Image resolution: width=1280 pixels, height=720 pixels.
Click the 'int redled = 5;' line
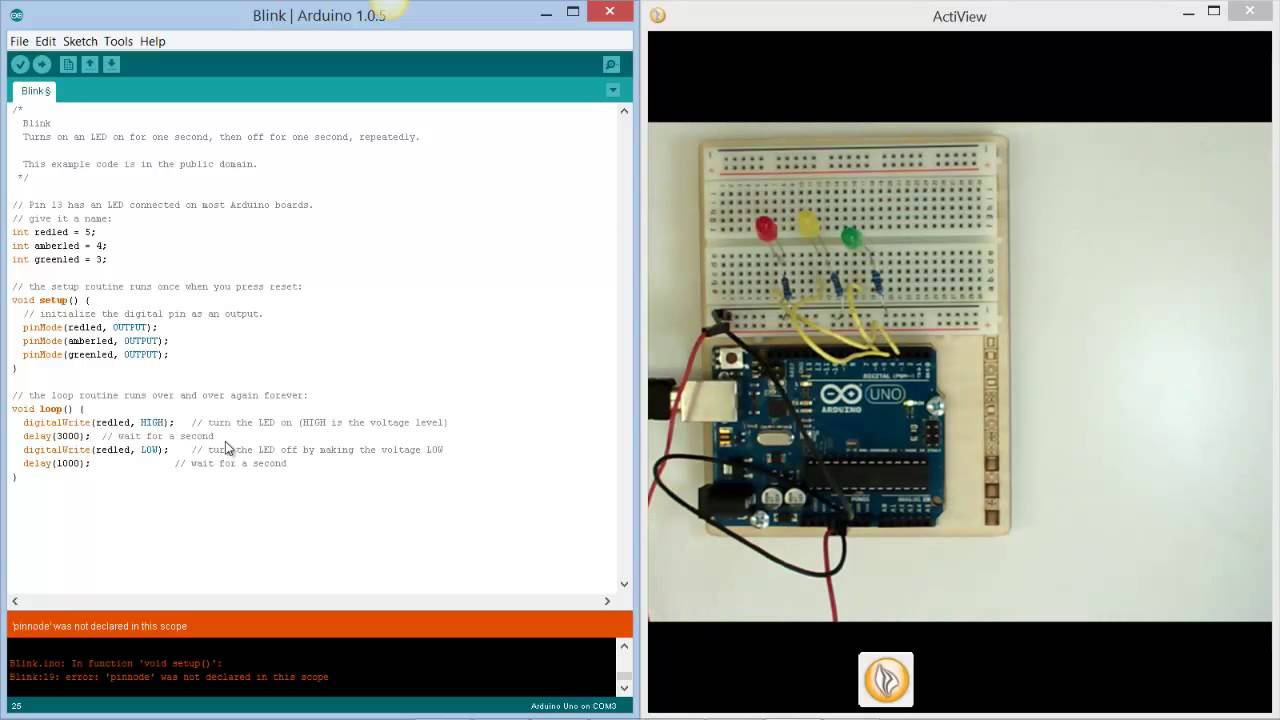coord(54,232)
